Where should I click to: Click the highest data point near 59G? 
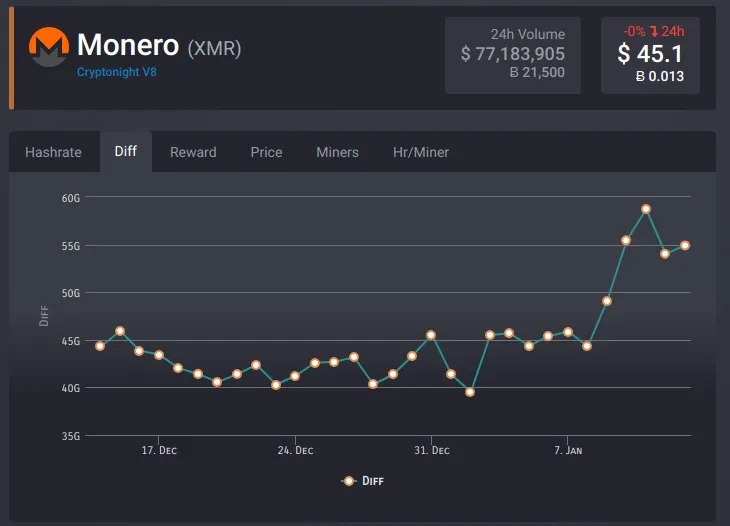click(x=646, y=209)
